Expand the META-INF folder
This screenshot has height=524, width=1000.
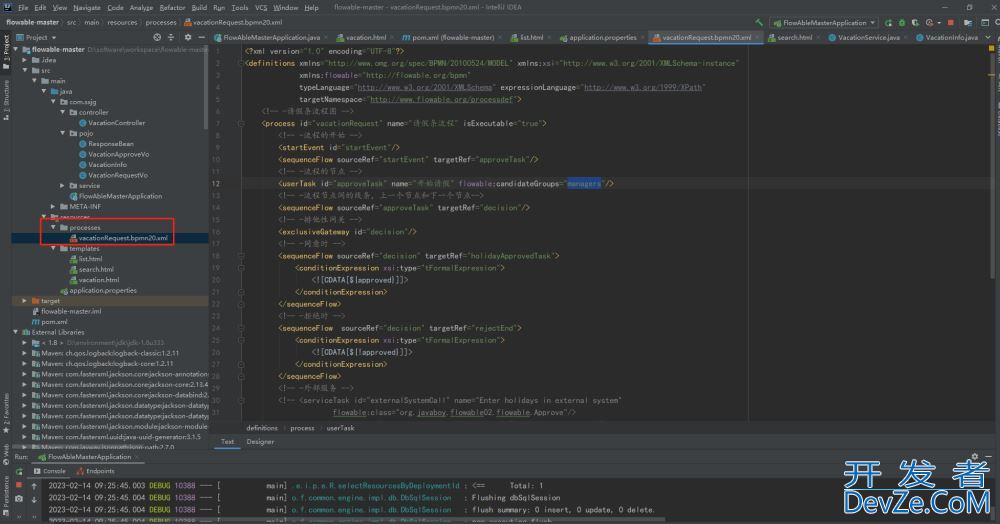coord(54,207)
